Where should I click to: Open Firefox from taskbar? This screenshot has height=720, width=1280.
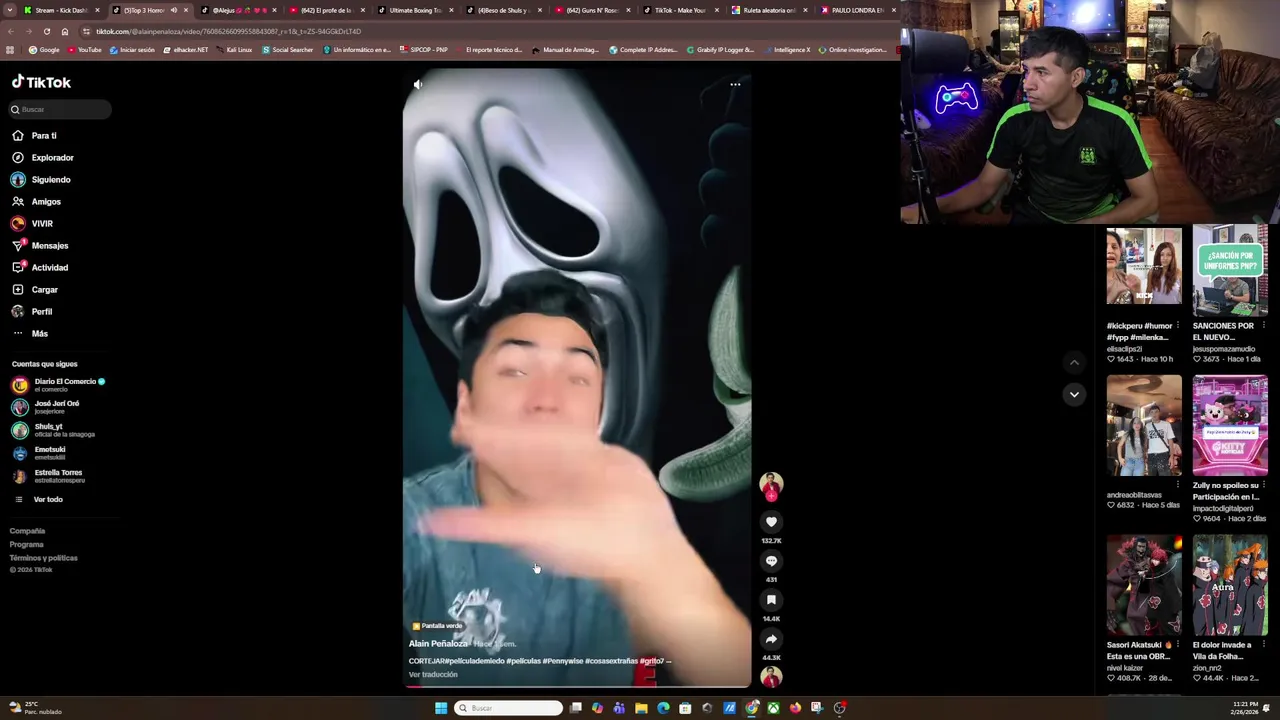(x=795, y=708)
